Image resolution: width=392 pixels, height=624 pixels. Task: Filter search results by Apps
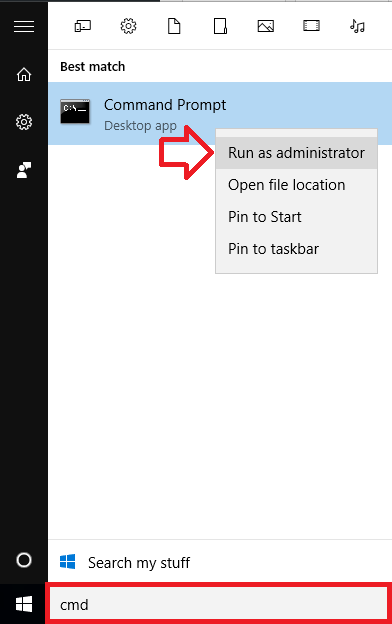[83, 26]
